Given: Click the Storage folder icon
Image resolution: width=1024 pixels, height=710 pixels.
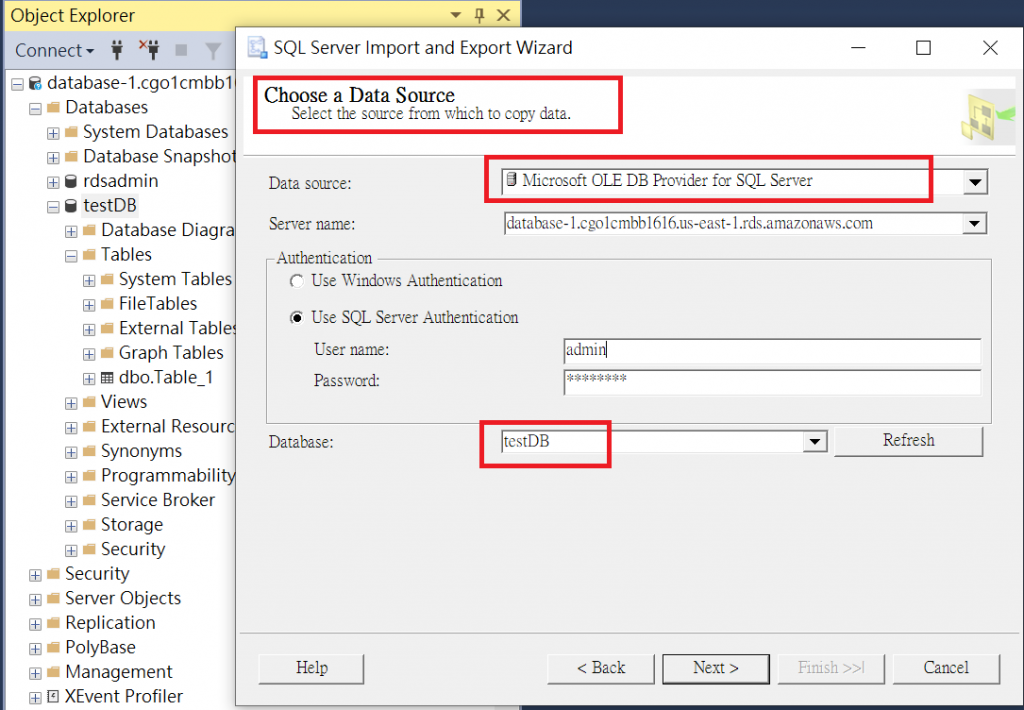Looking at the screenshot, I should (89, 524).
